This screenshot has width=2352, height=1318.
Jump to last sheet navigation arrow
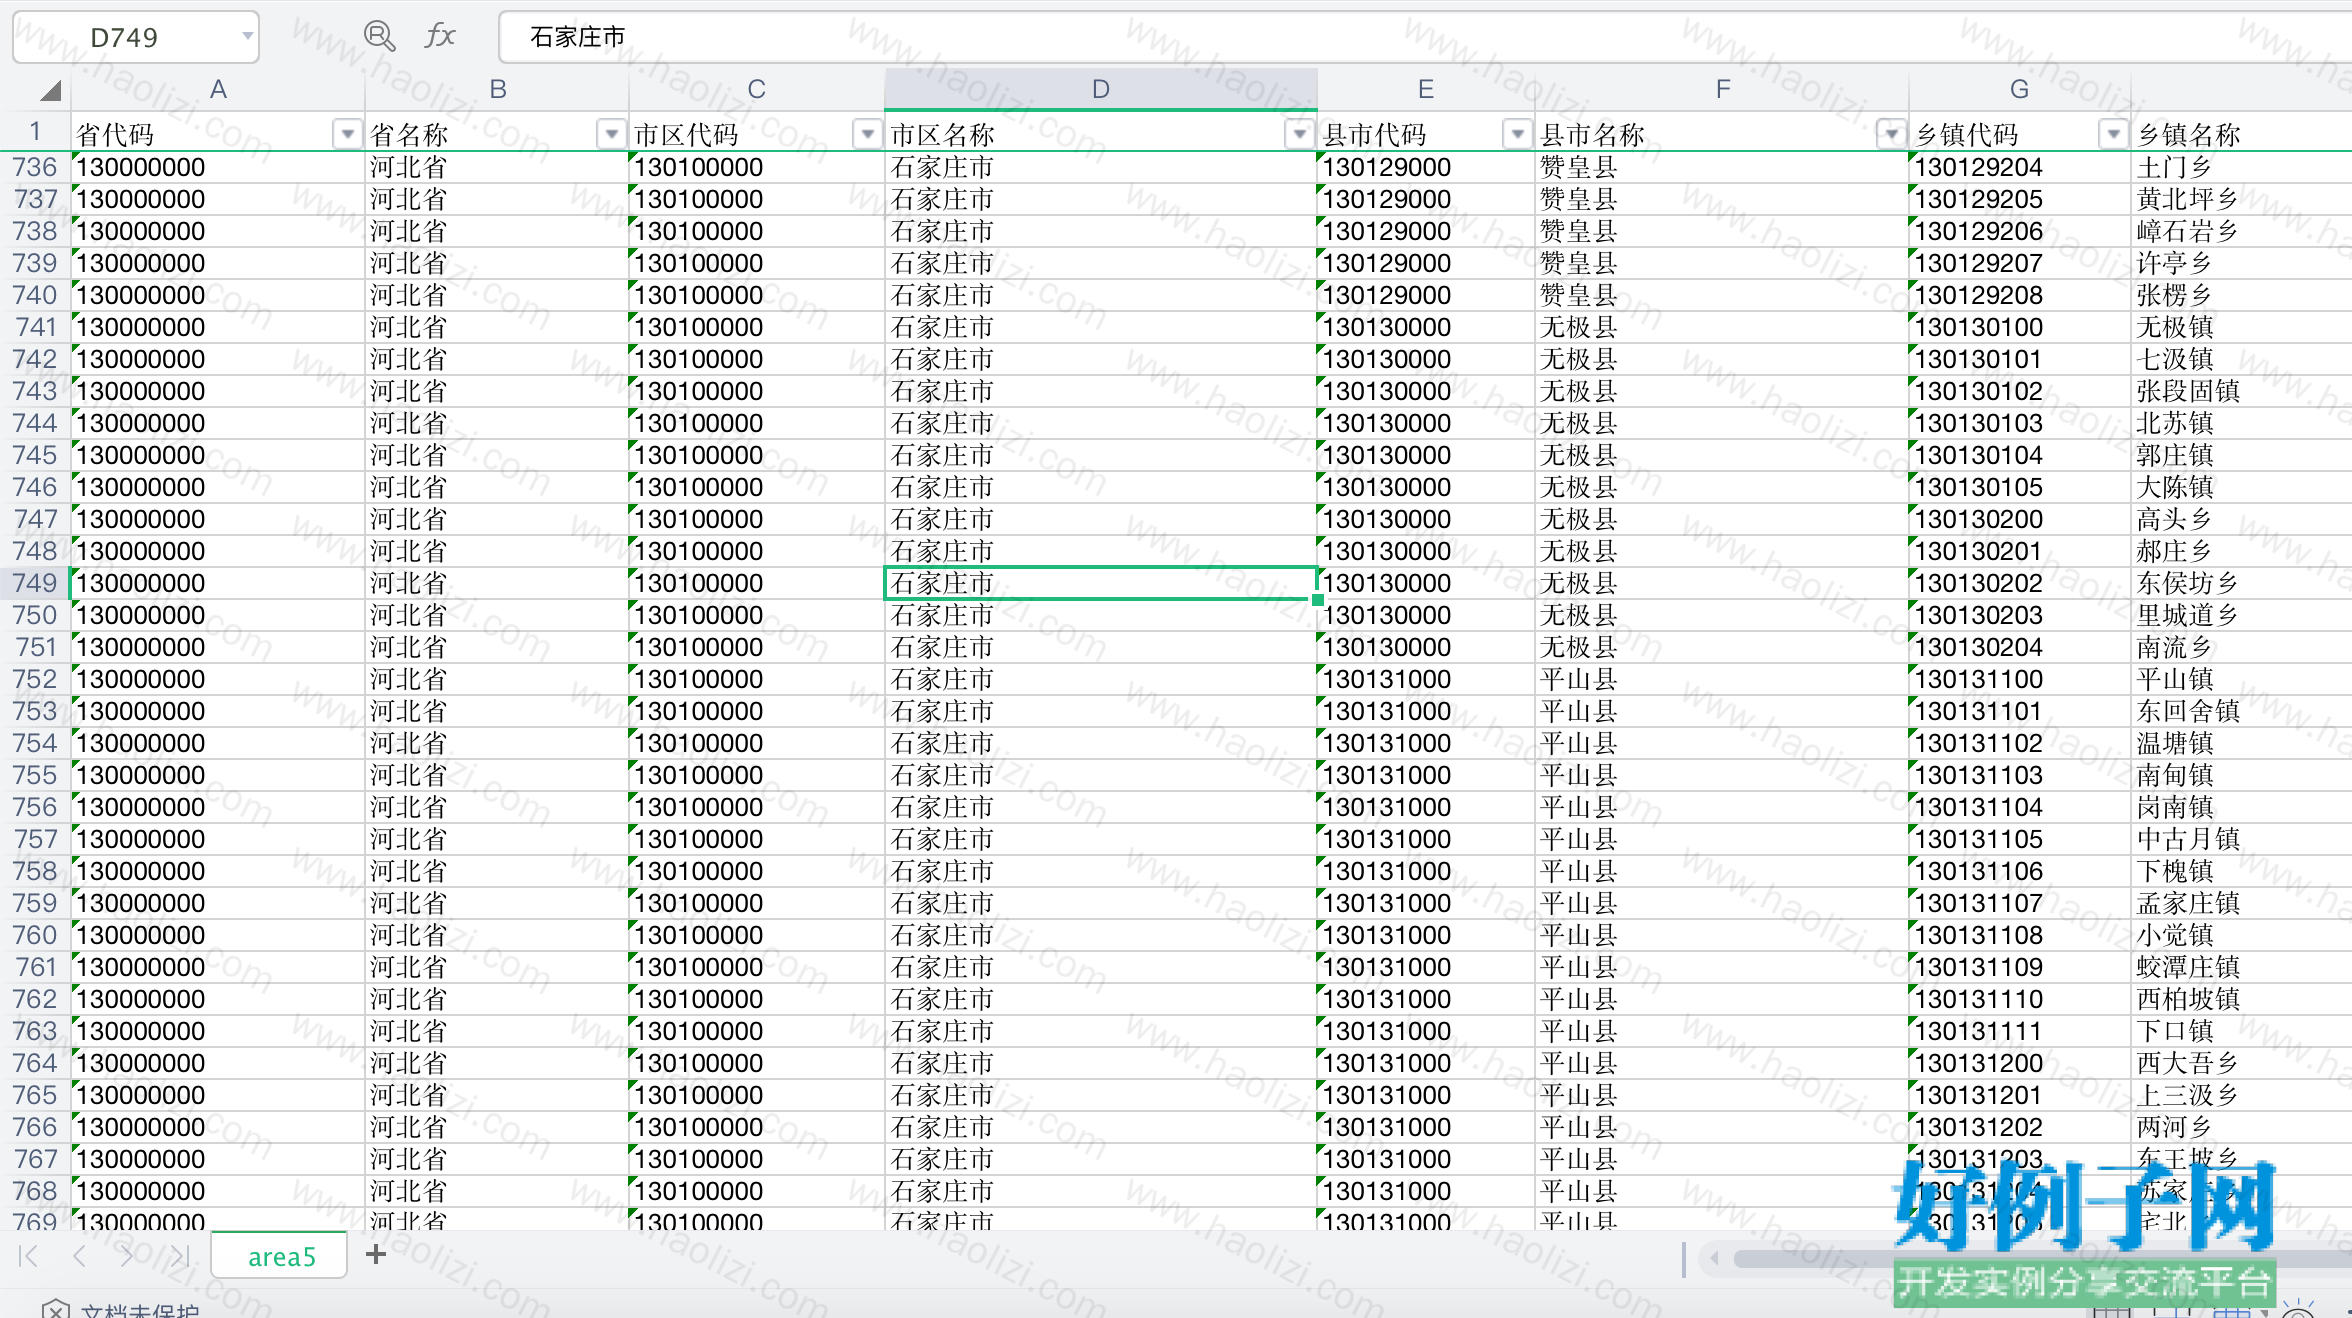179,1256
